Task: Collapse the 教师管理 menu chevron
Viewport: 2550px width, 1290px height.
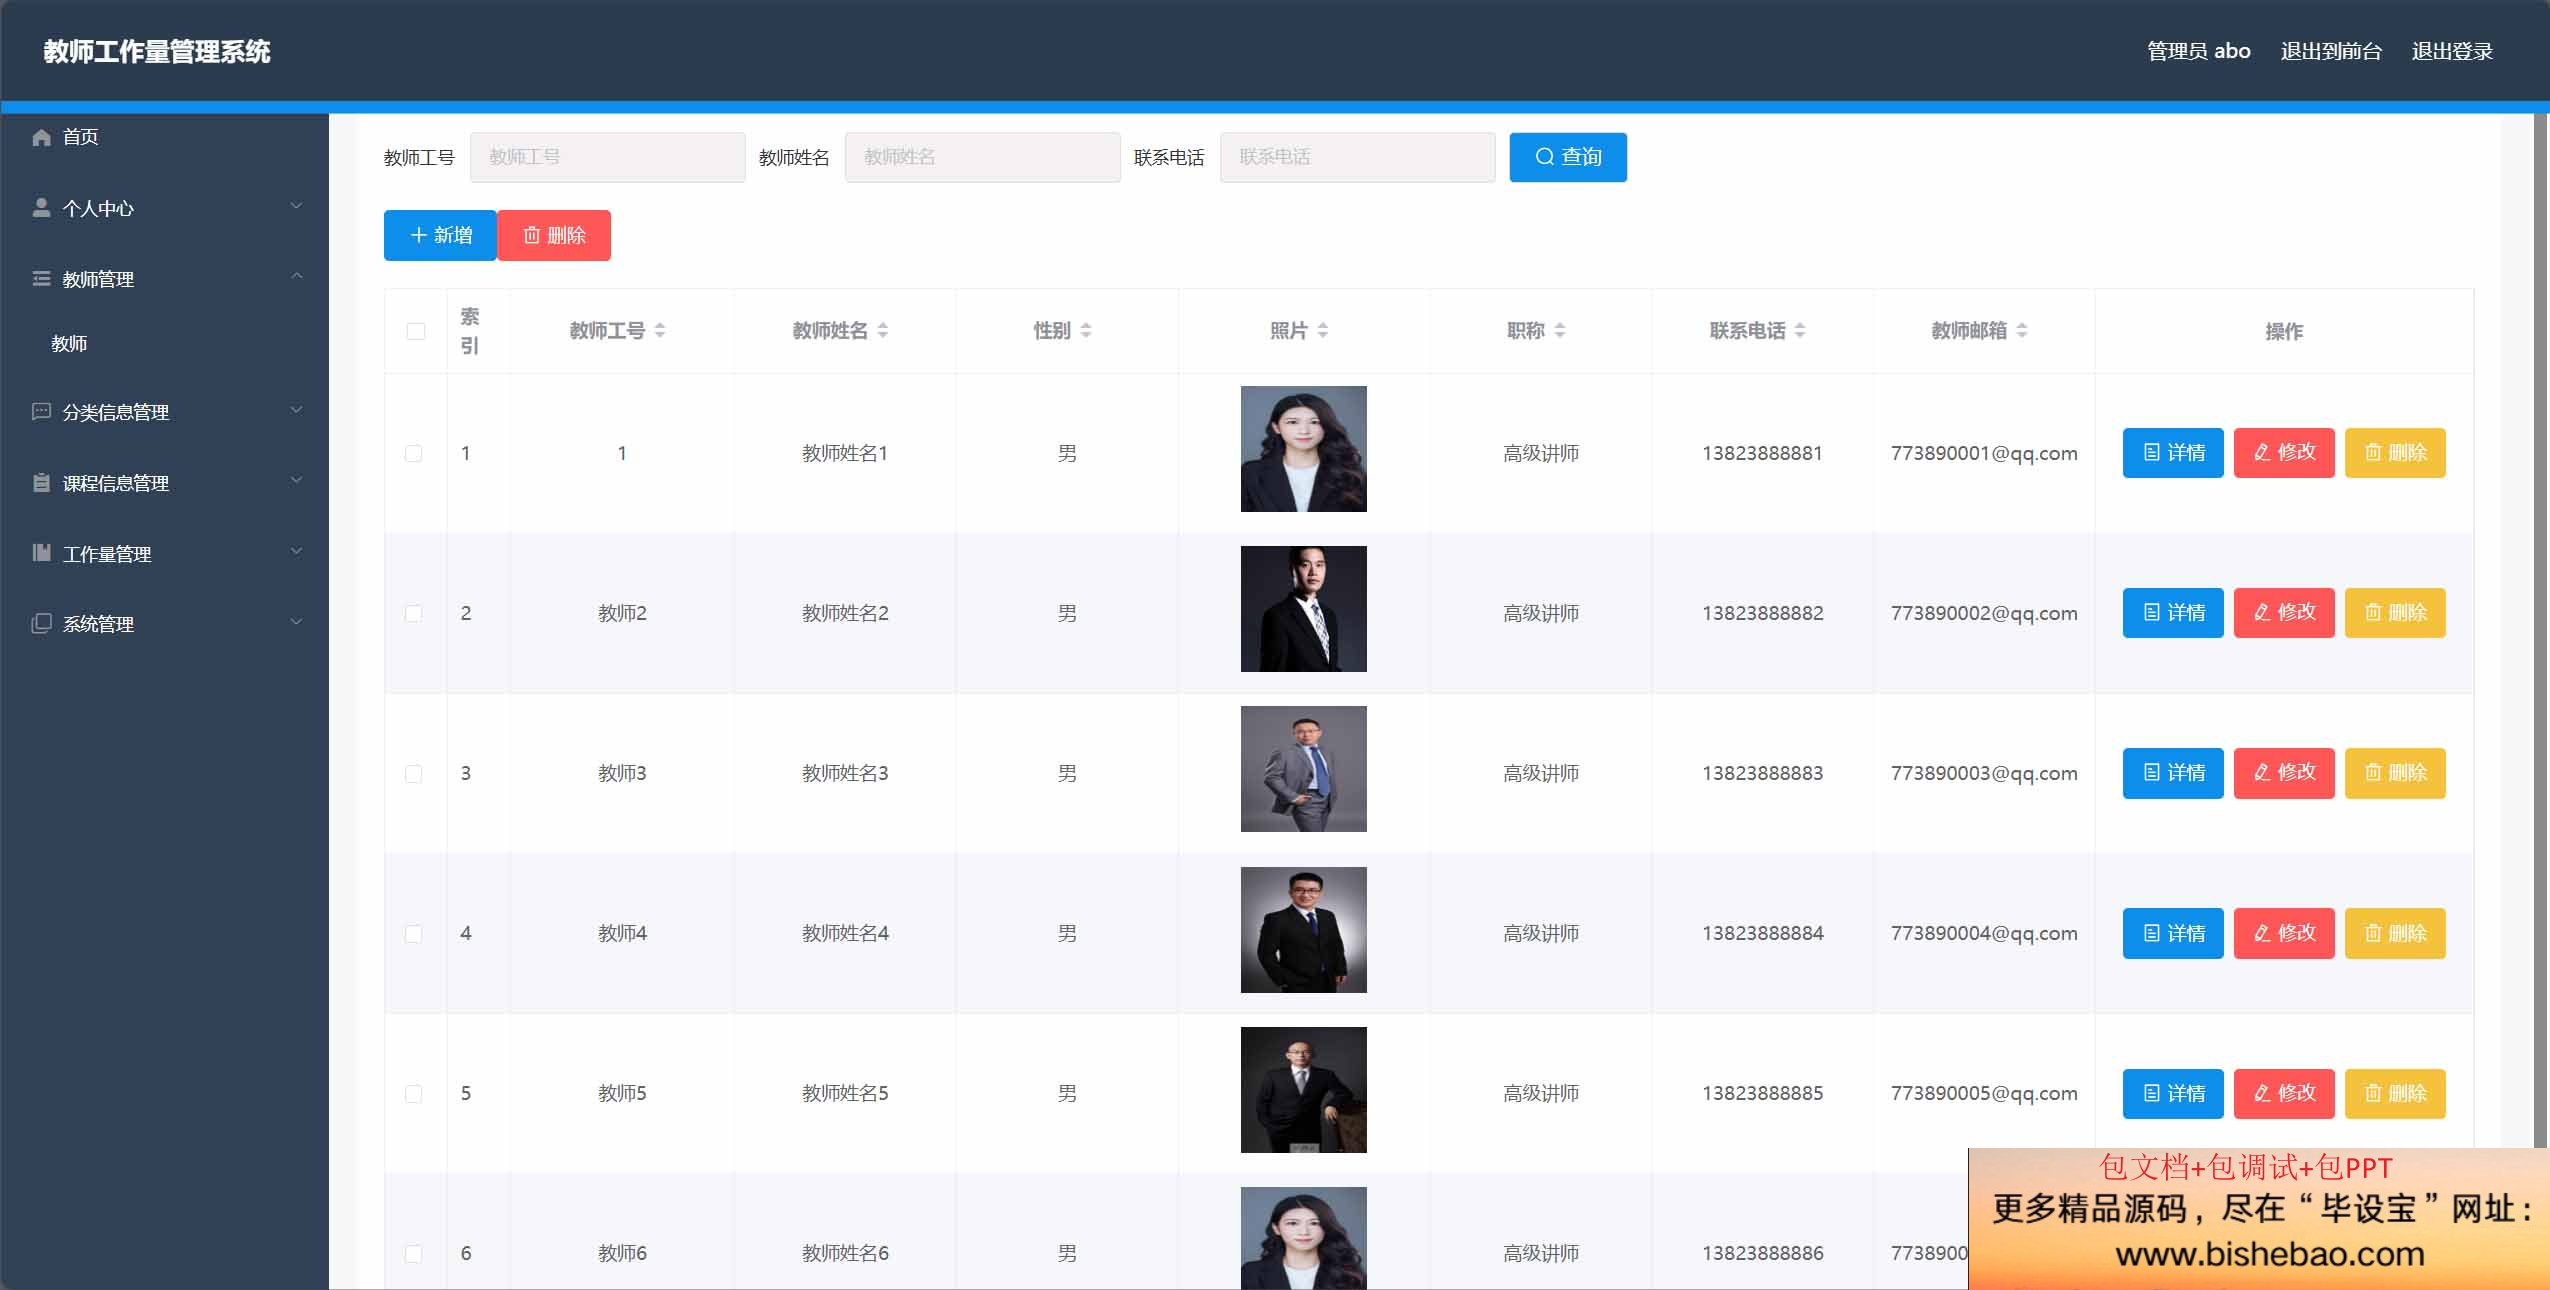Action: tap(296, 276)
